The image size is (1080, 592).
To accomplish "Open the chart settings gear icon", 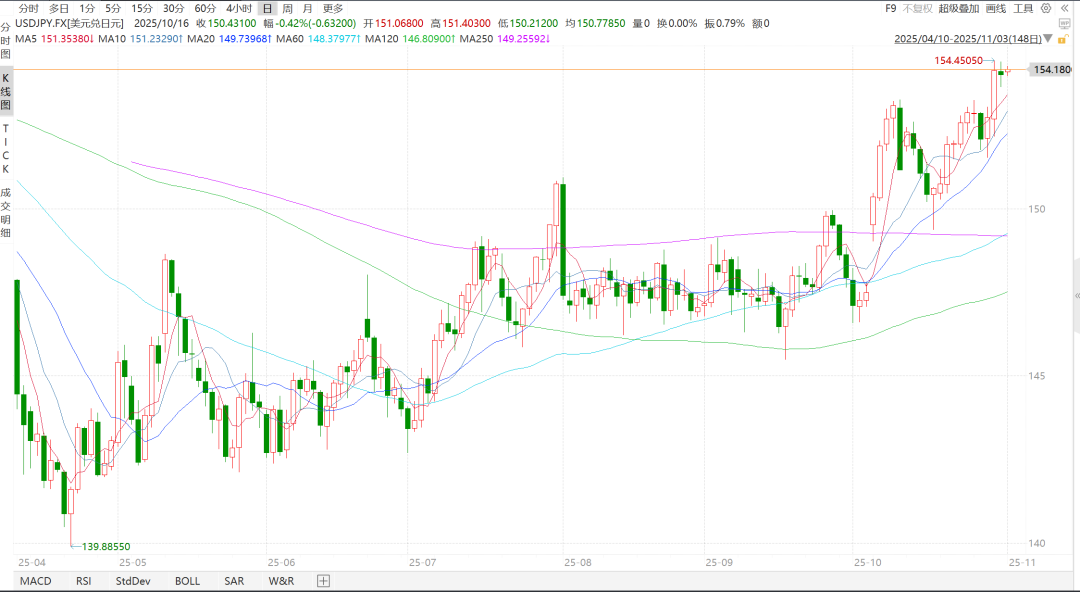I will click(x=1046, y=8).
